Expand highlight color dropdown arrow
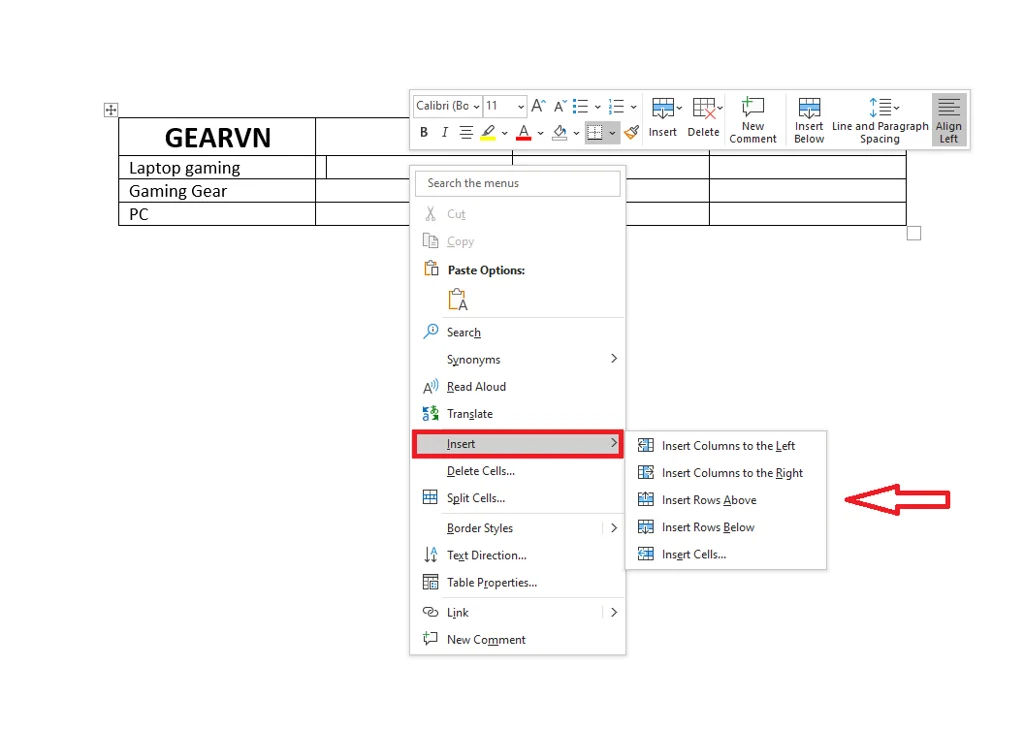The height and width of the screenshot is (730, 1024). point(505,133)
